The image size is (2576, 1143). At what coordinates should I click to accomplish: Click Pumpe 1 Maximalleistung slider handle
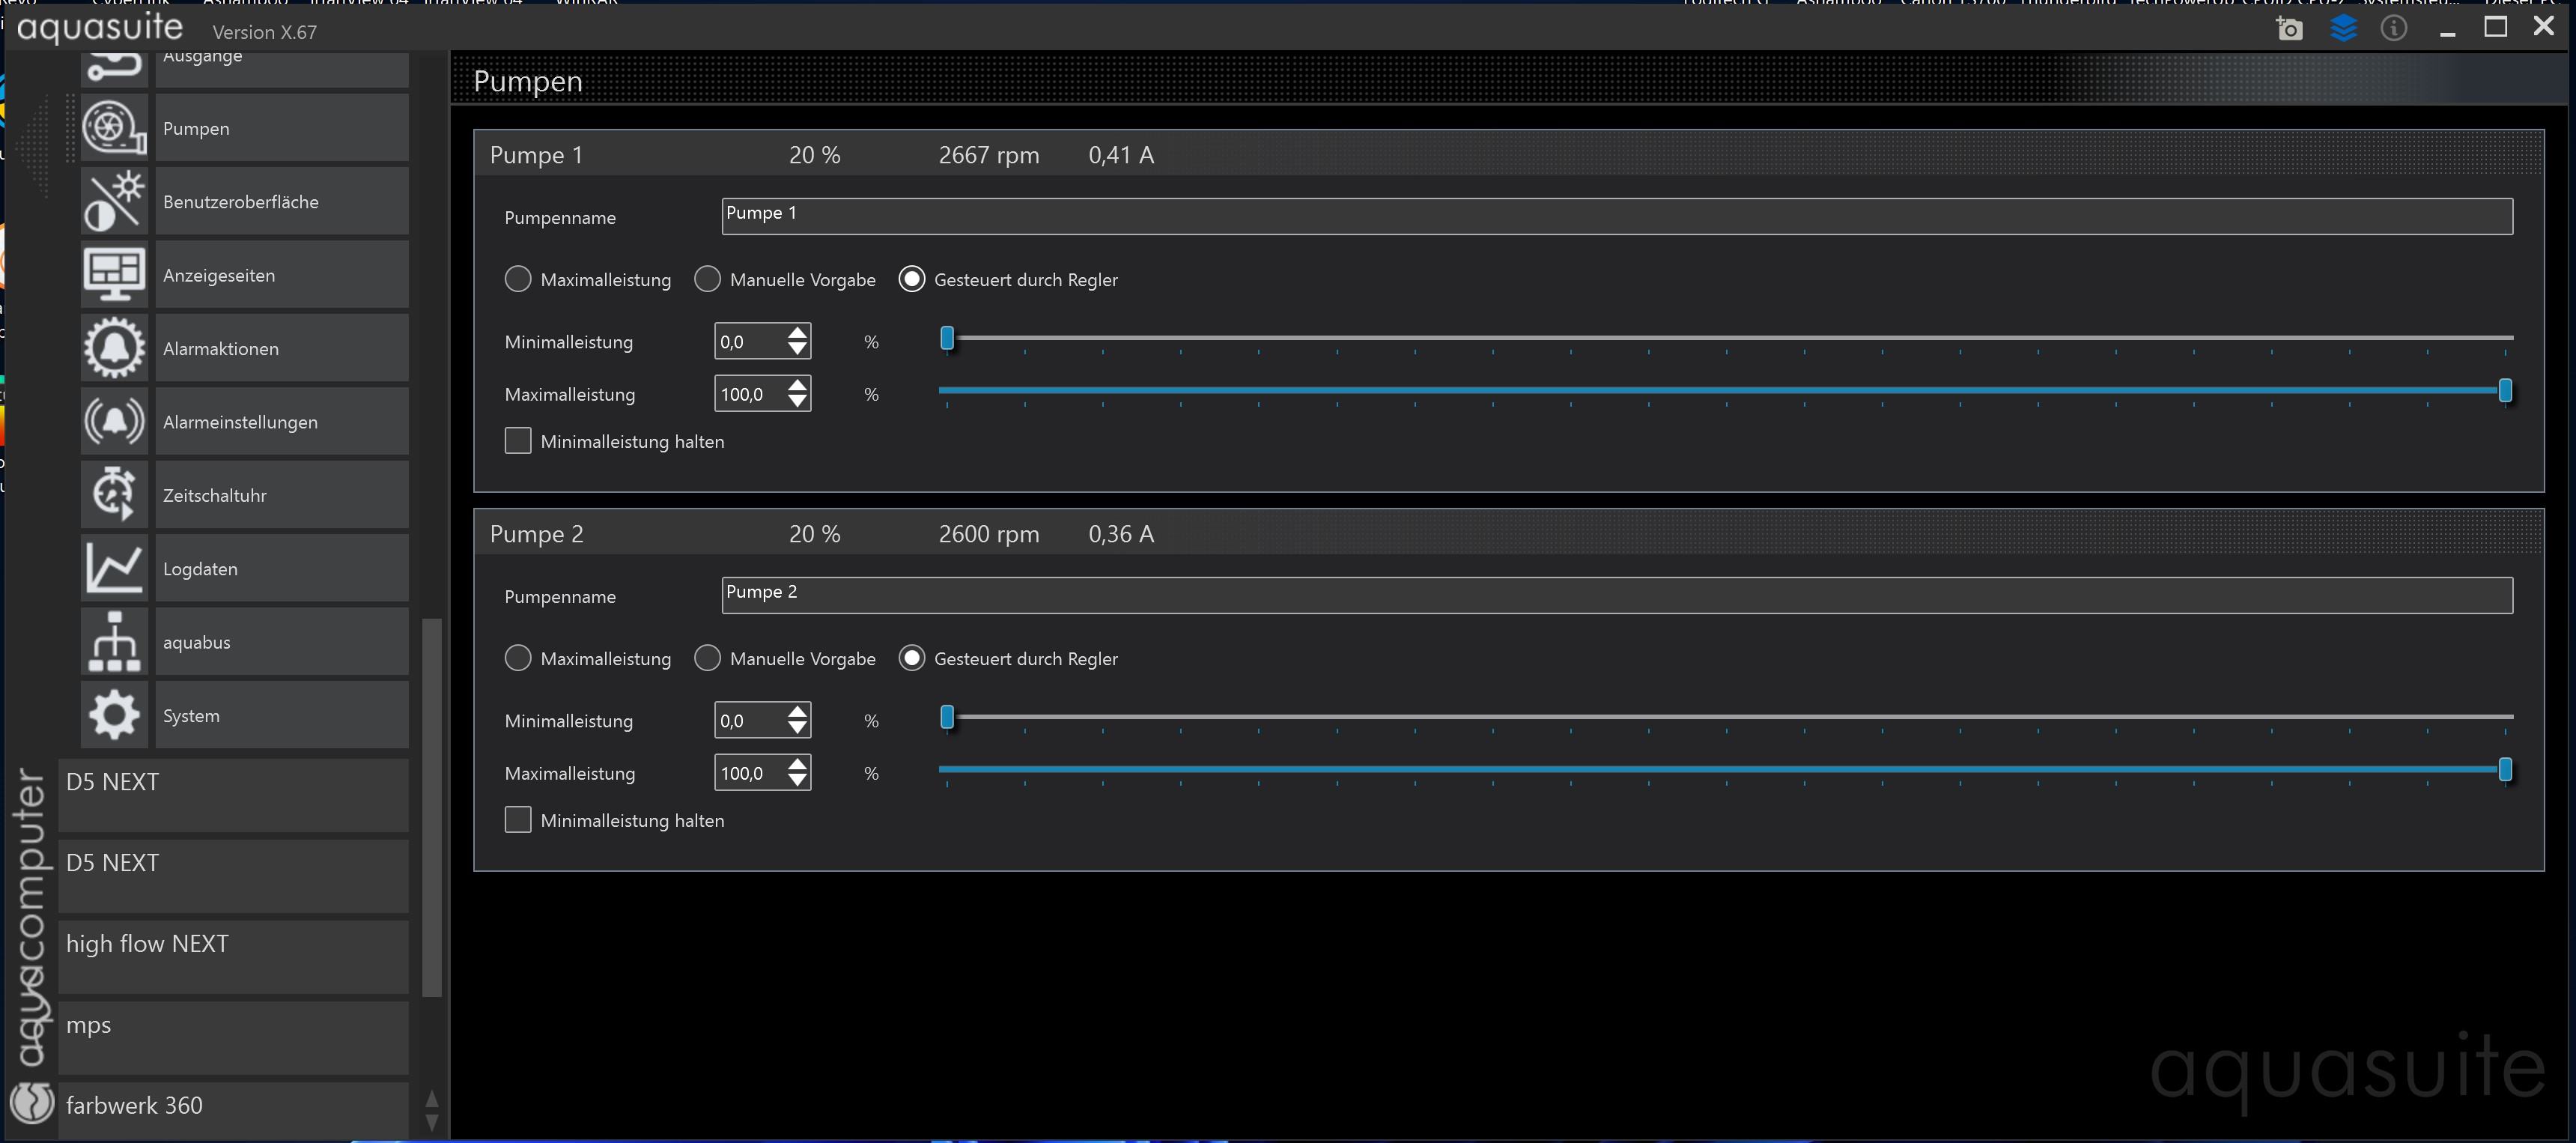[2505, 390]
